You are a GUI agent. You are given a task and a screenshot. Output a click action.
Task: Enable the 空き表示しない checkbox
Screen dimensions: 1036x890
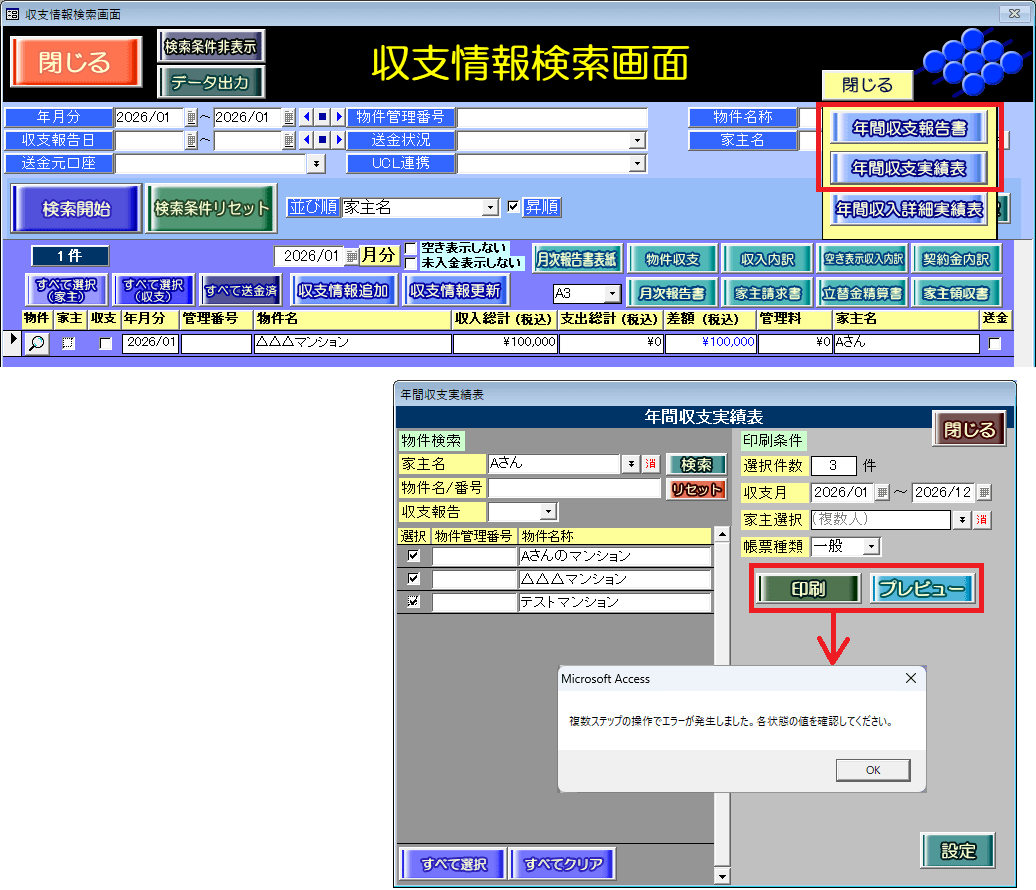point(410,248)
